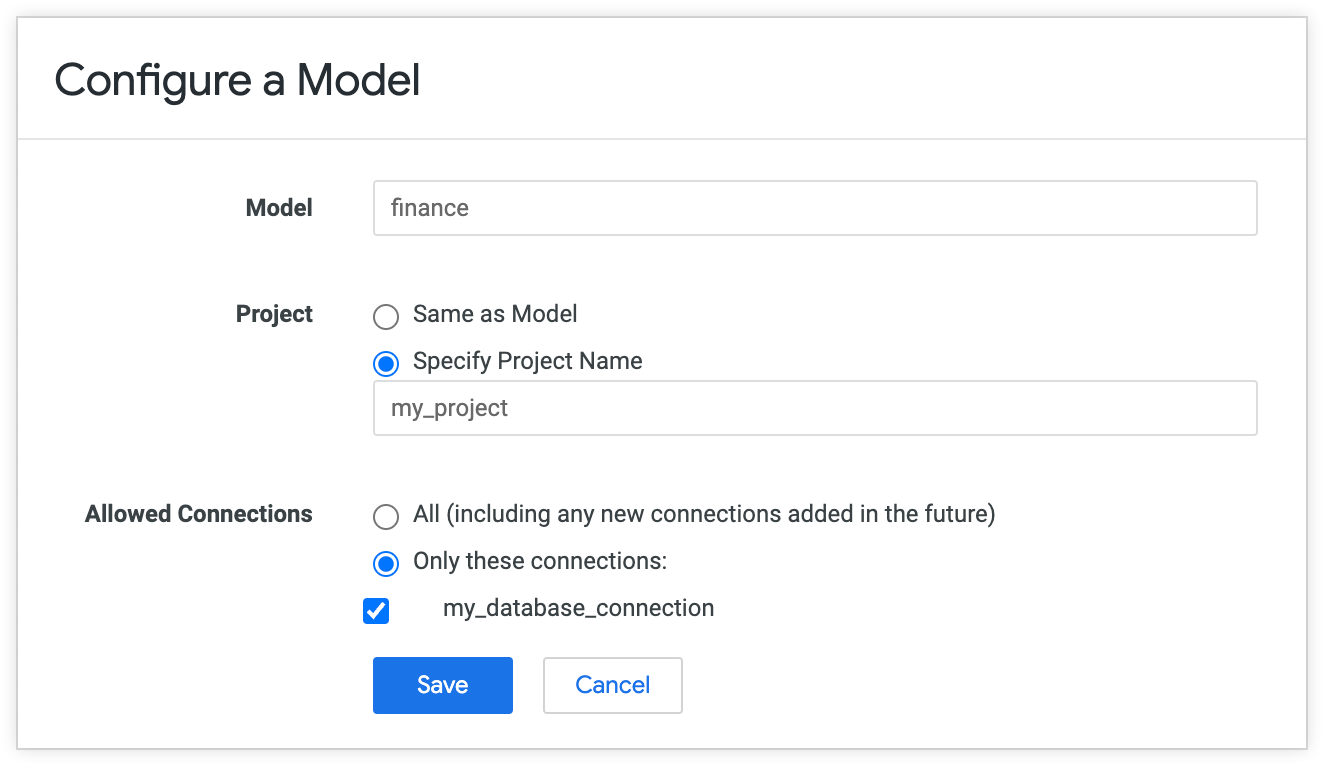Select the Same as Model radio button
1324x766 pixels.
386,316
